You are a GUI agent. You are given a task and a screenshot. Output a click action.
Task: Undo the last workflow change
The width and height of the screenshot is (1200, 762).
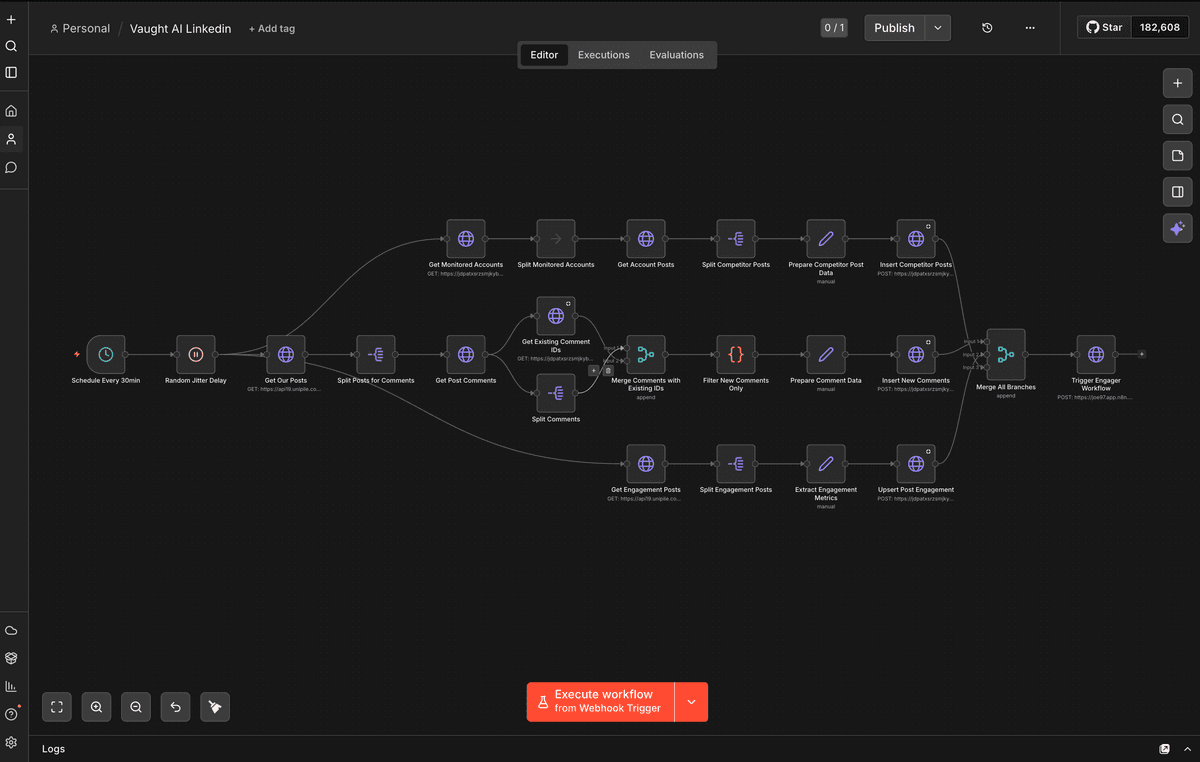(x=175, y=707)
